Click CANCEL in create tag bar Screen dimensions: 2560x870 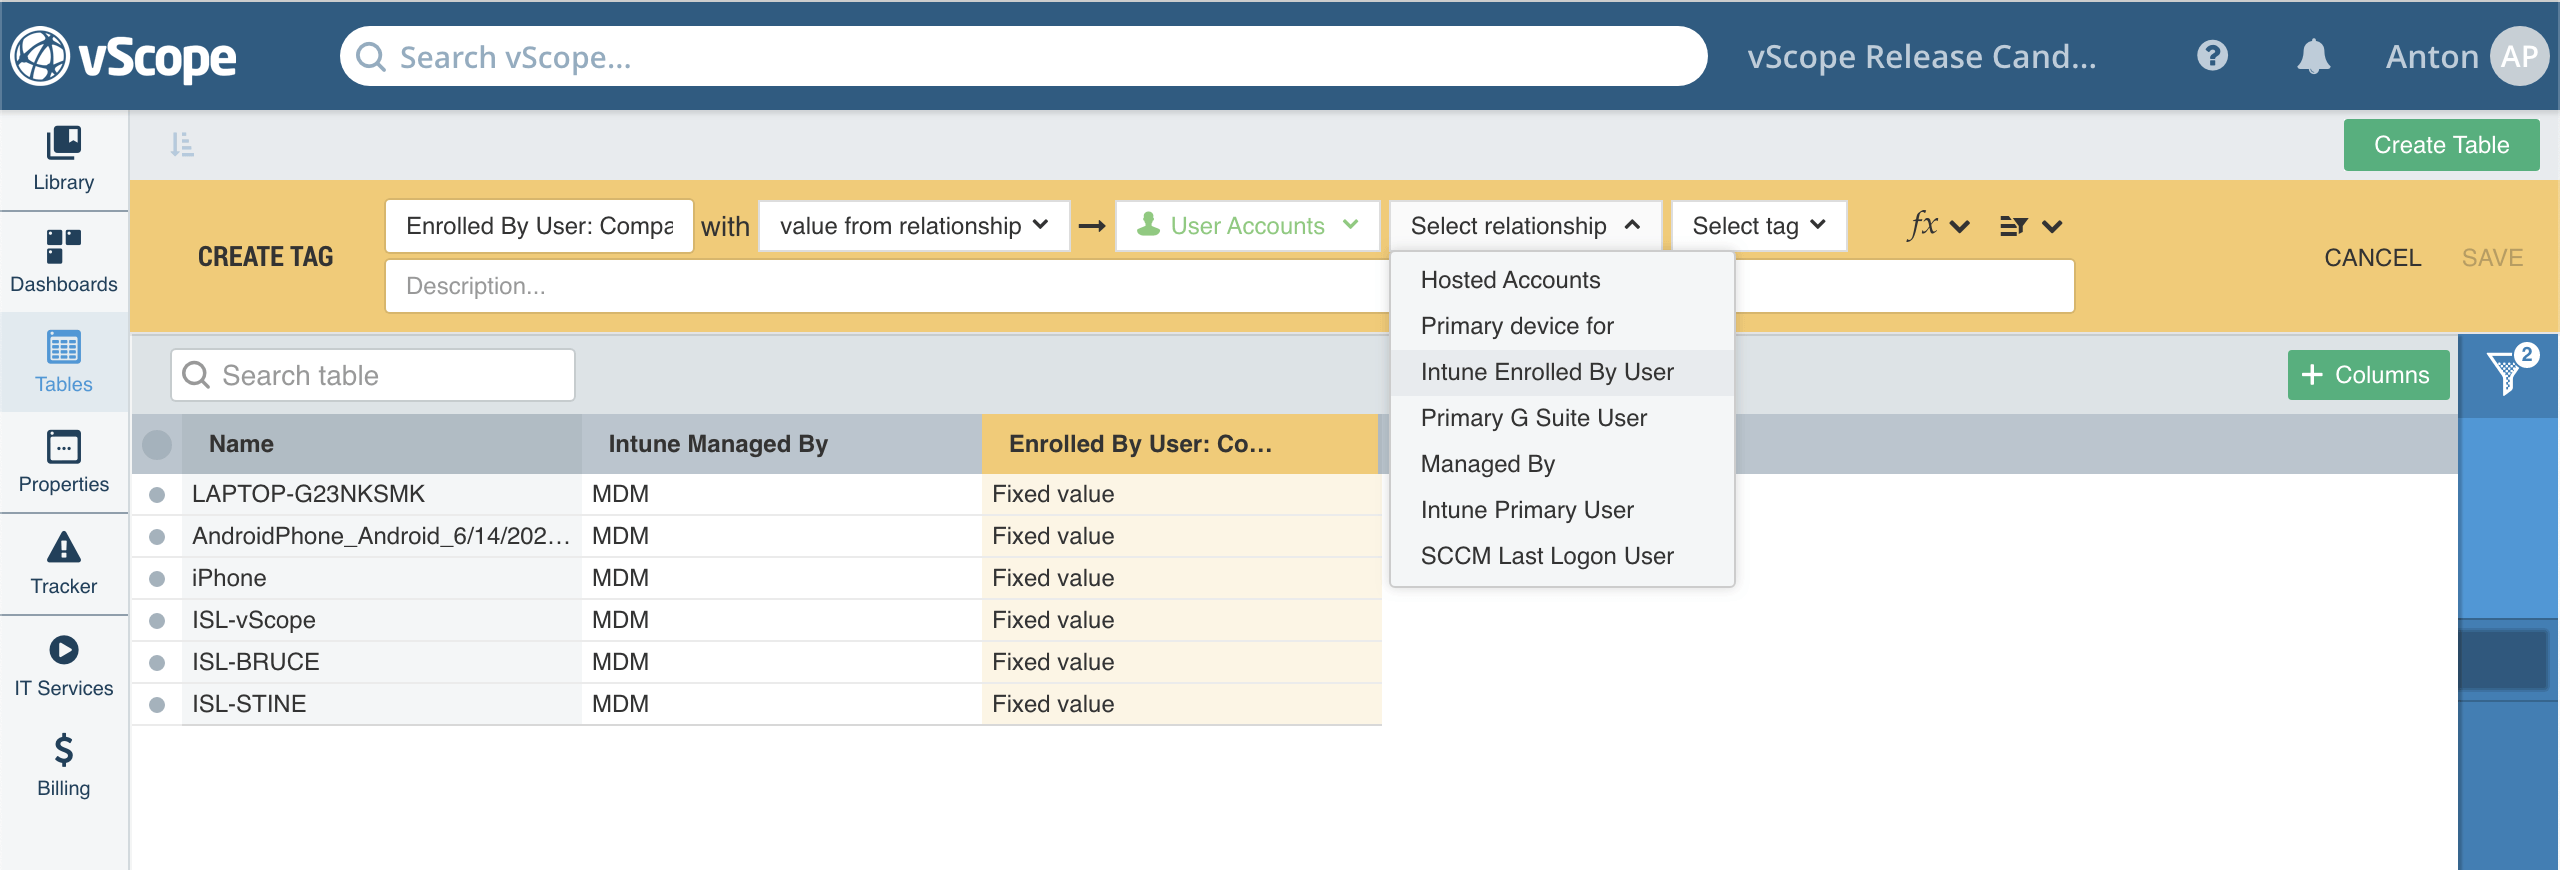coord(2372,257)
